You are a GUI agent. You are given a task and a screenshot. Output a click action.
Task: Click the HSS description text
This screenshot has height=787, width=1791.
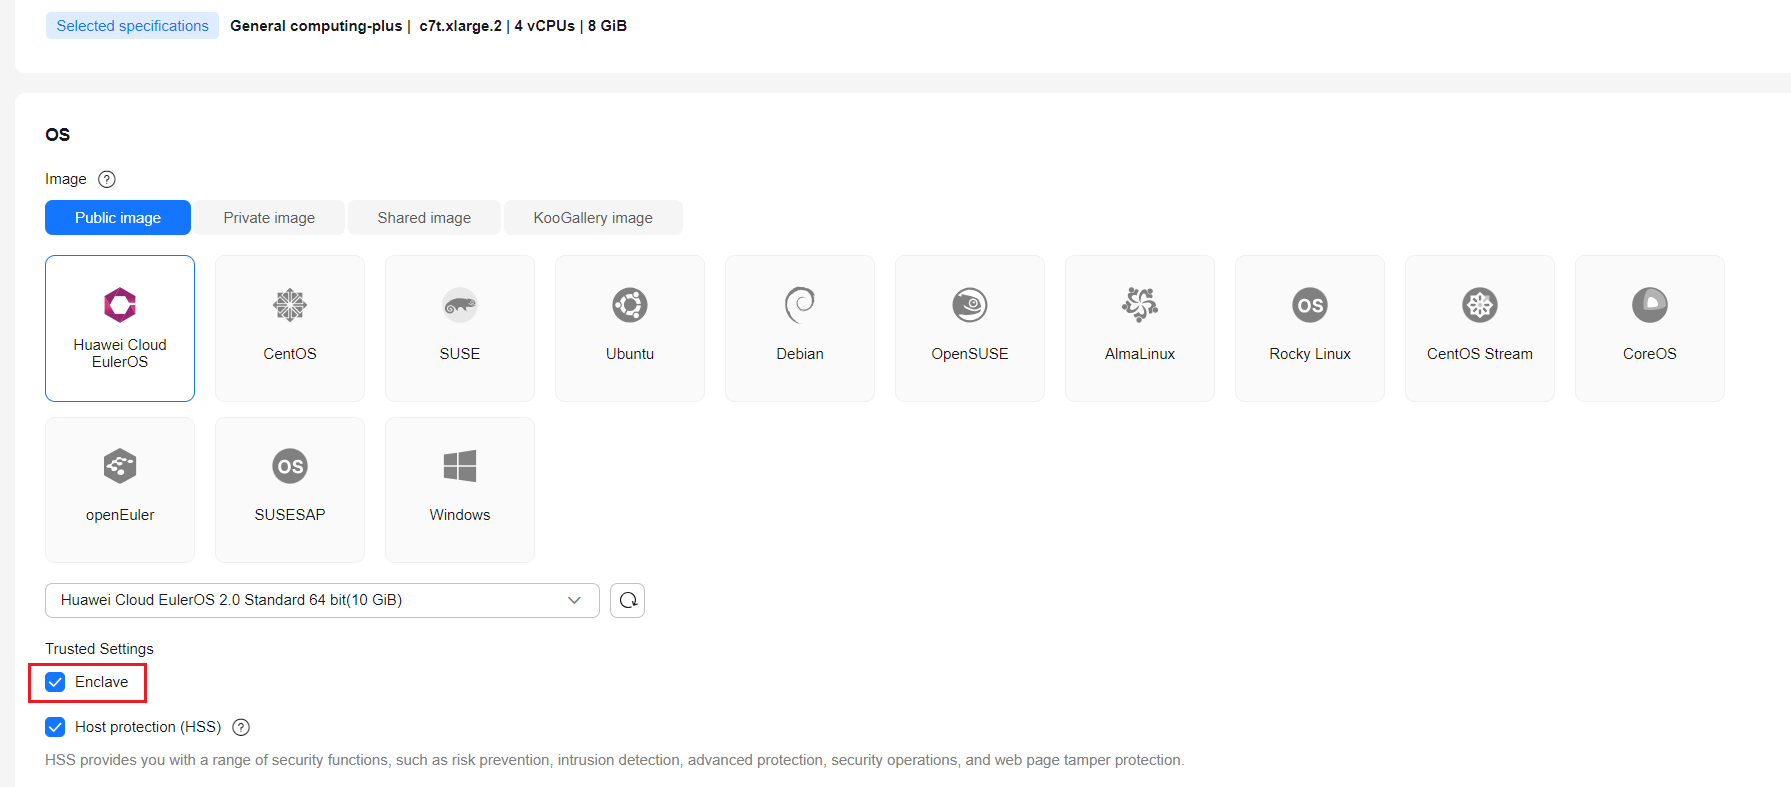click(x=614, y=760)
